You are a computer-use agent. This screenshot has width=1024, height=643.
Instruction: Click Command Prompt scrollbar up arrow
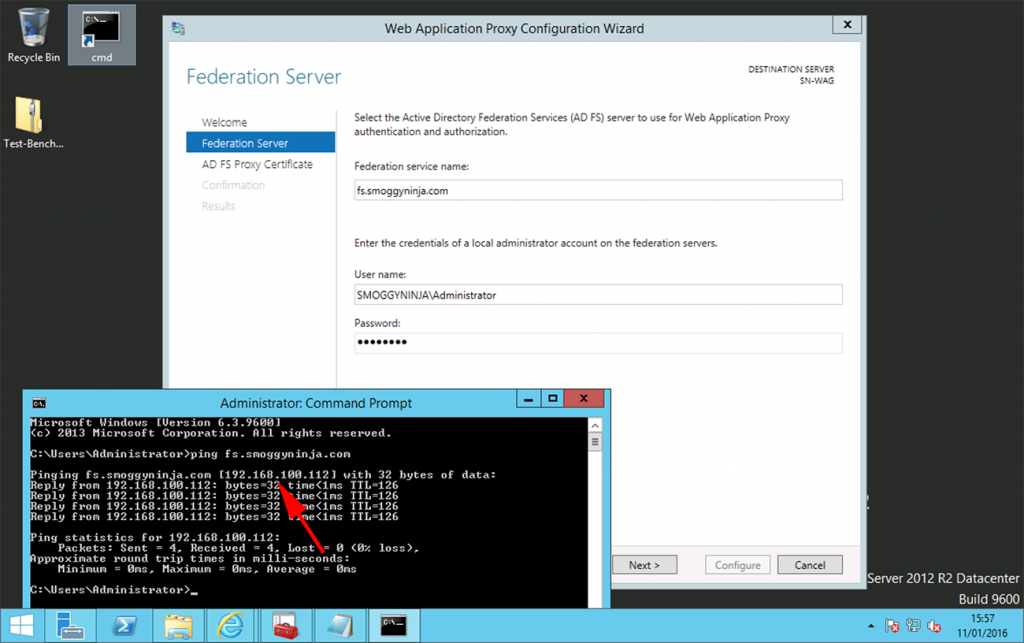coord(596,425)
